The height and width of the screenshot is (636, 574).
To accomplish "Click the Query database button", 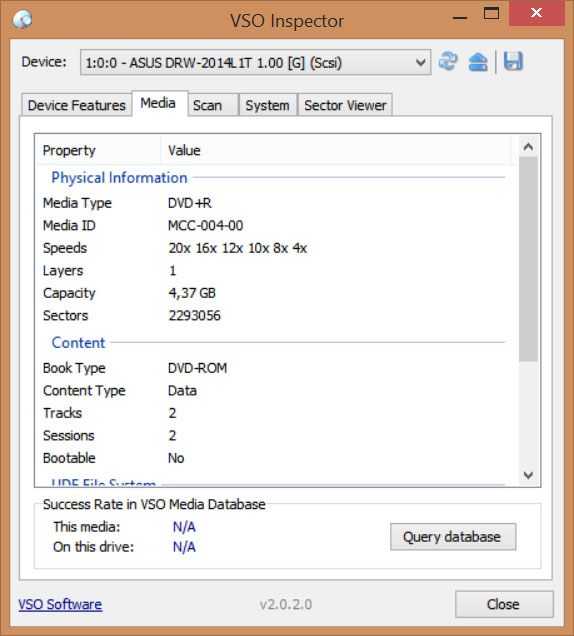I will point(453,537).
